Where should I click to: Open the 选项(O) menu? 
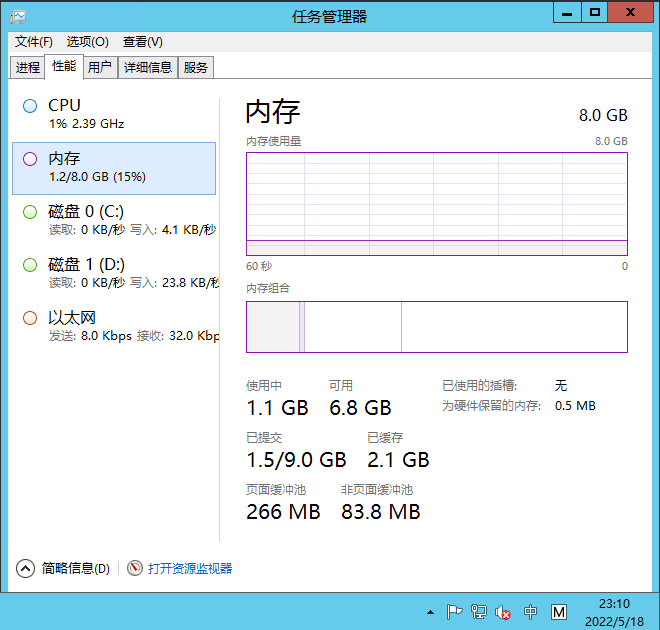coord(87,42)
